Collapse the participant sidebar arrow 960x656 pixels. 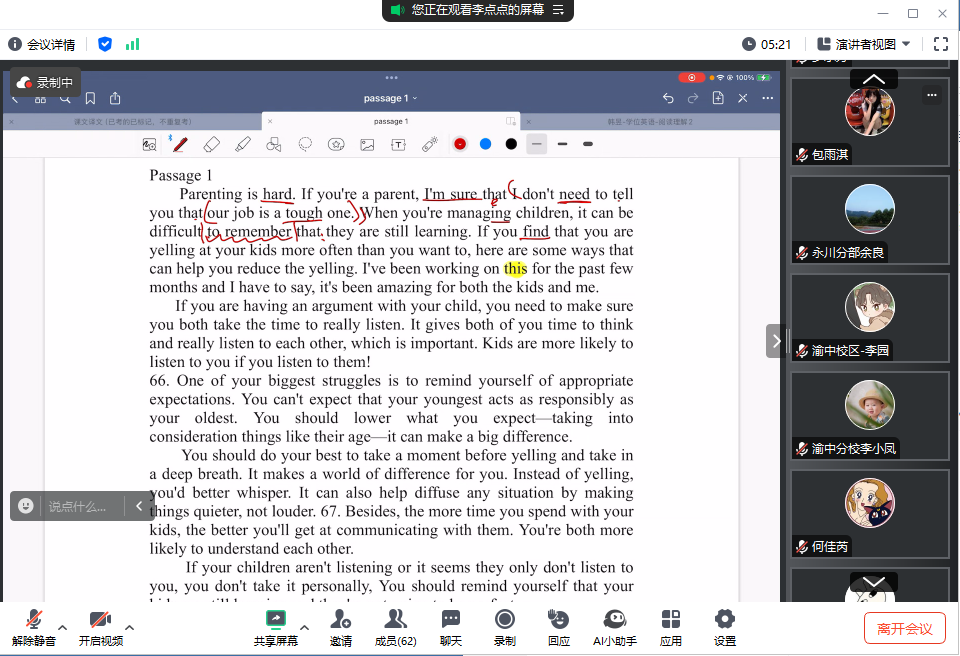click(776, 340)
